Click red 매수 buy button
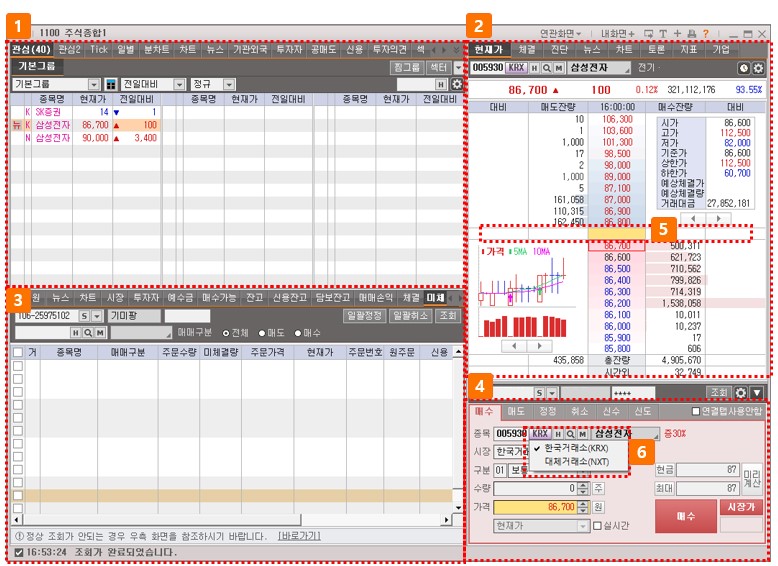This screenshot has height=566, width=778. pyautogui.click(x=686, y=516)
